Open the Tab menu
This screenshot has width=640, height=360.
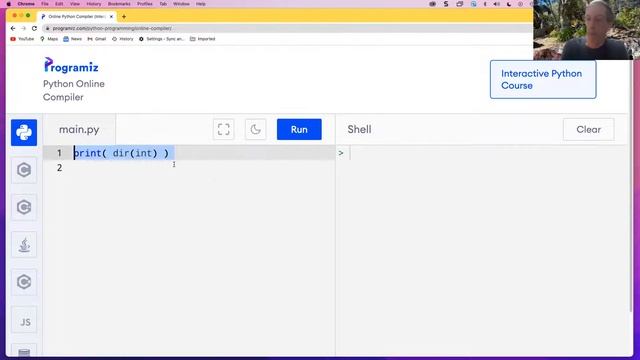point(163,4)
